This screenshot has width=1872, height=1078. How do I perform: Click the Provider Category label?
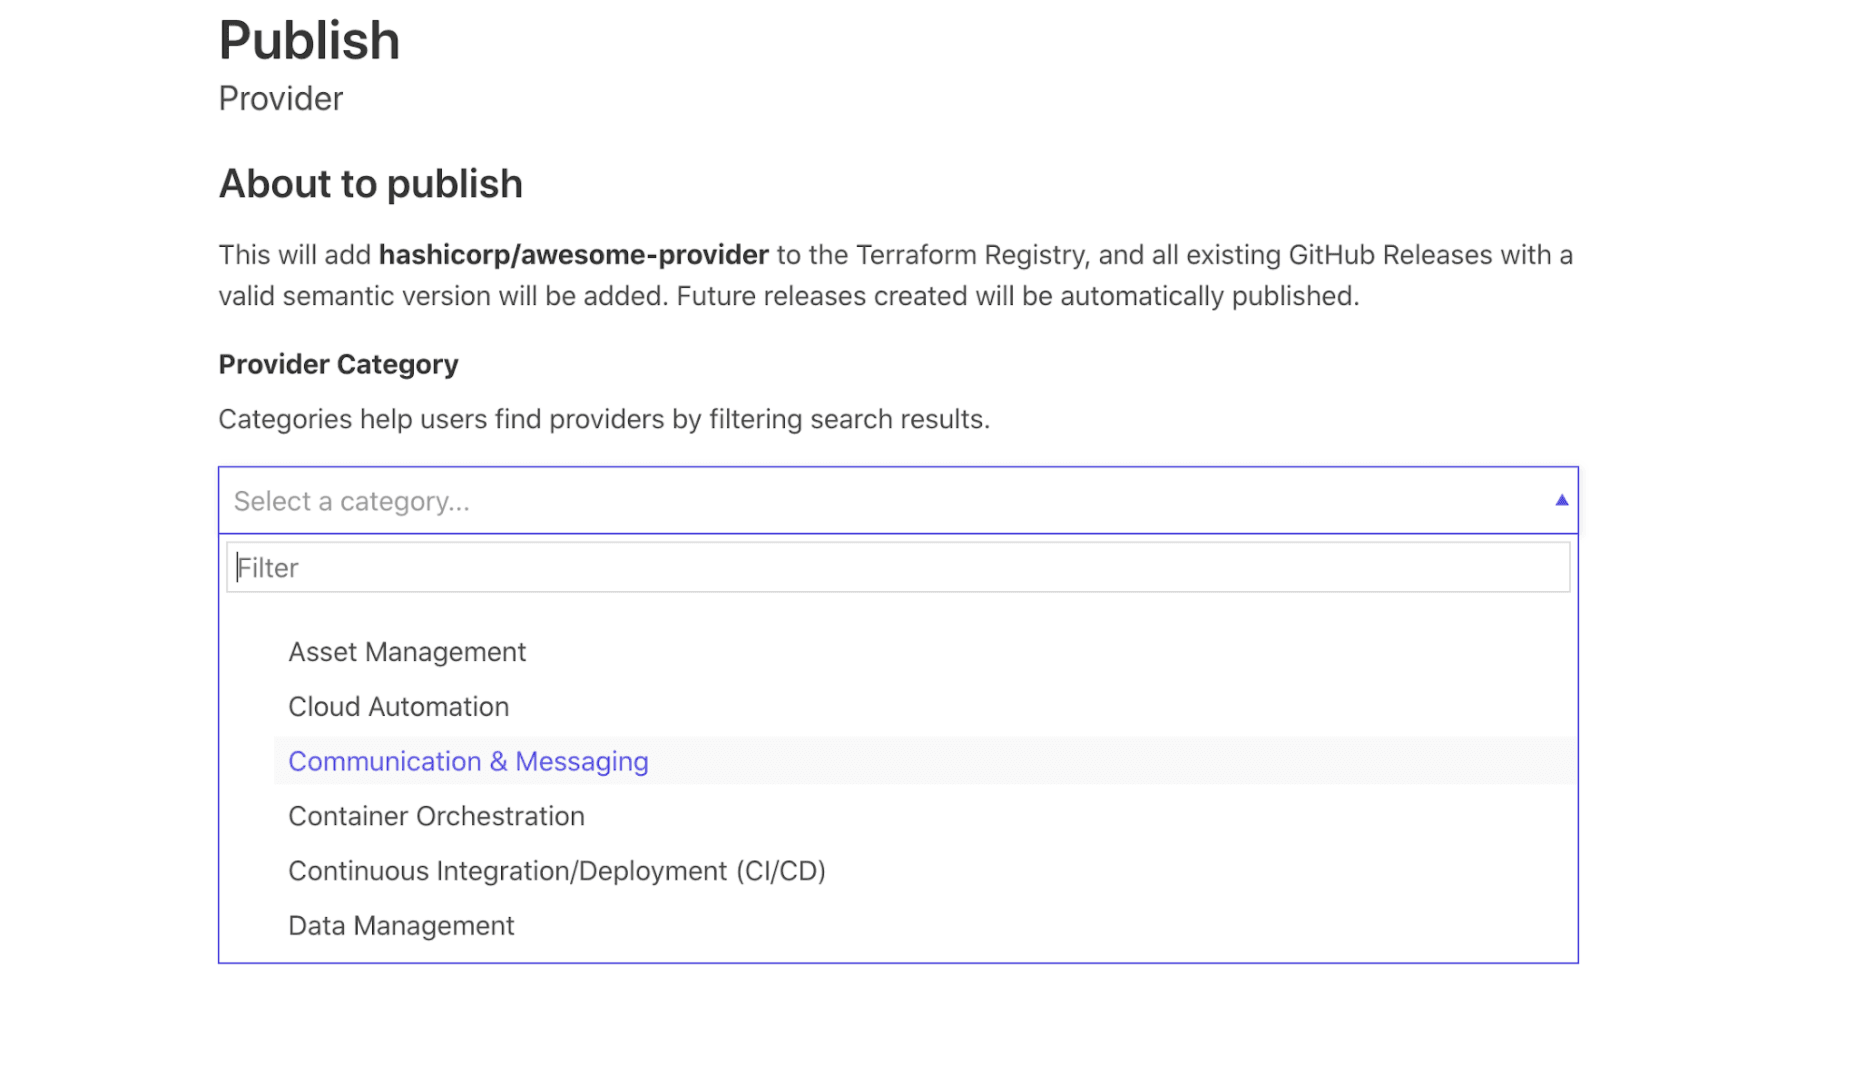(x=338, y=364)
